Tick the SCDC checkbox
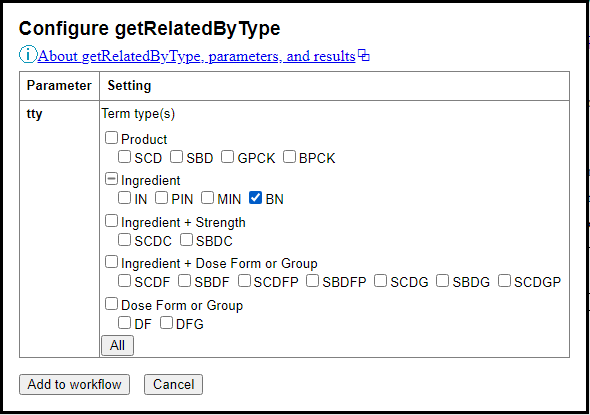This screenshot has width=590, height=415. point(124,240)
